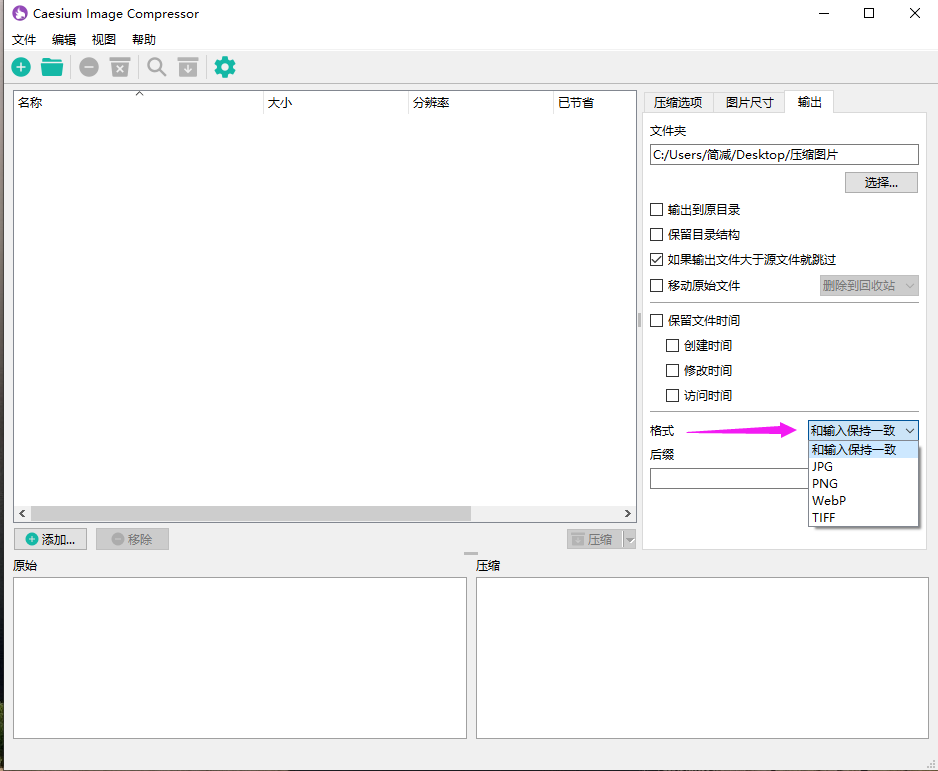The height and width of the screenshot is (771, 938).
Task: Click the horizontal scrollbar under file list
Action: click(250, 513)
